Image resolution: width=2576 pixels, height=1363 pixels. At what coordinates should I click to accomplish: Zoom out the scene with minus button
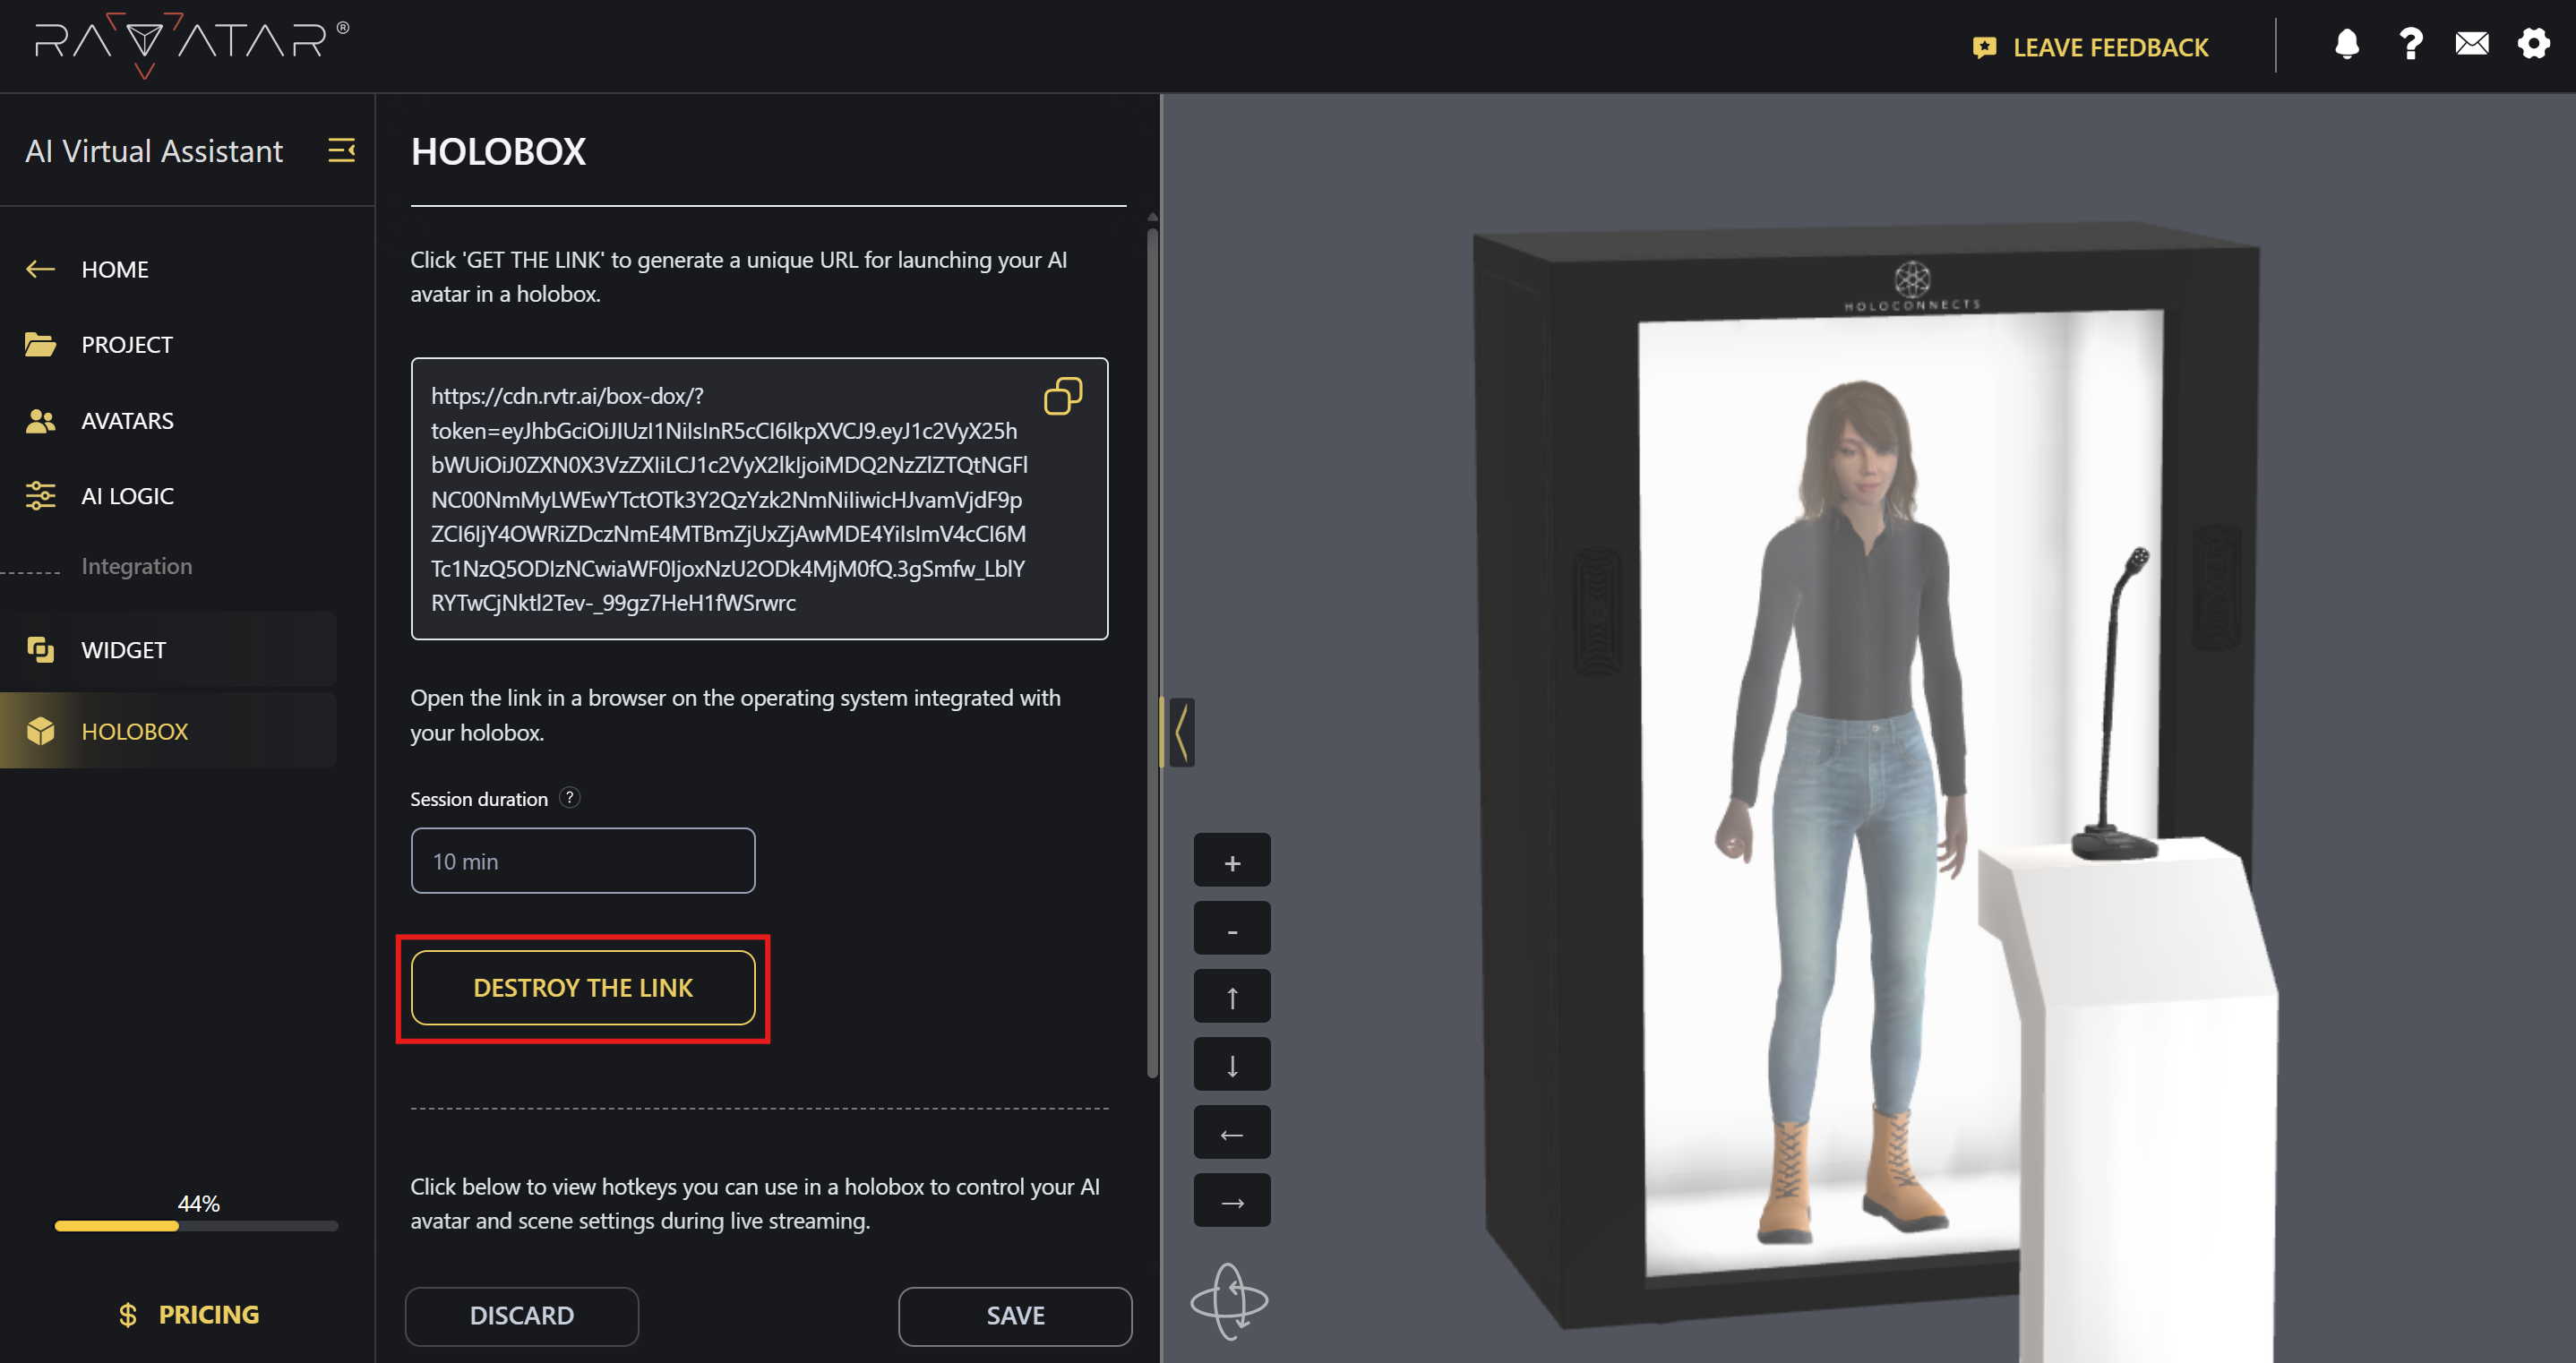[x=1232, y=929]
